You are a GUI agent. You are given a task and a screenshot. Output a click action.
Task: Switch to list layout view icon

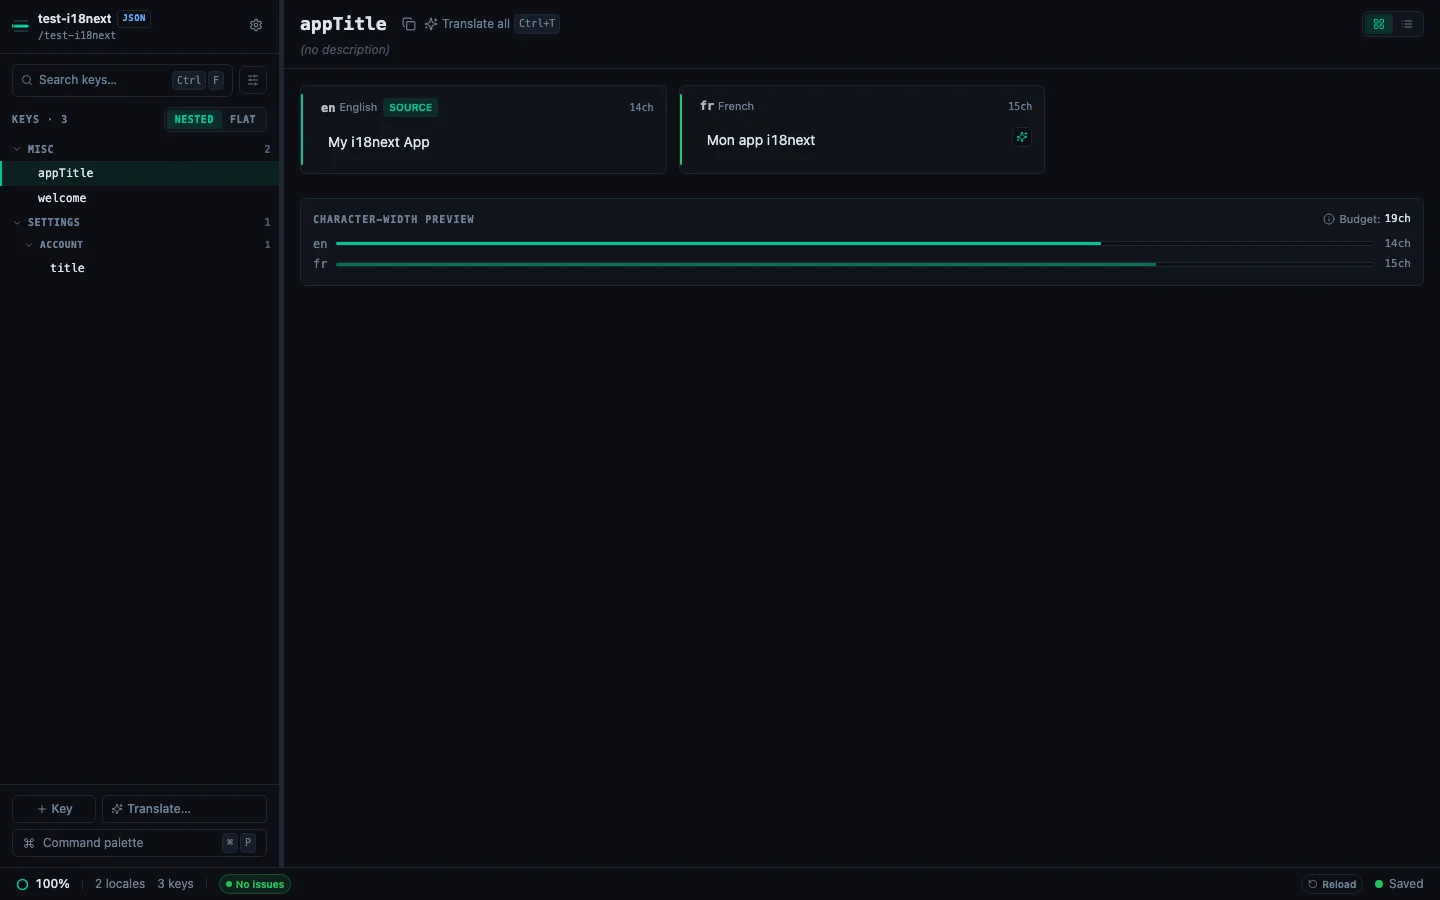1407,24
